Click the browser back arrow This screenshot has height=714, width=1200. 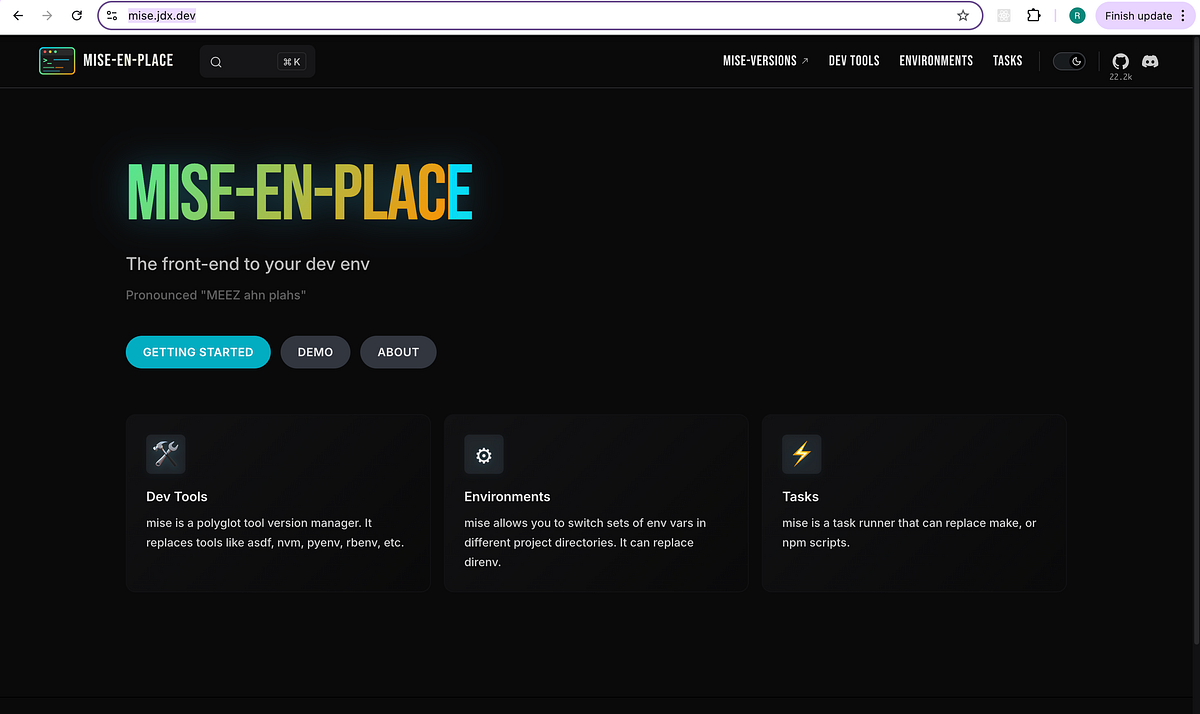coord(17,16)
